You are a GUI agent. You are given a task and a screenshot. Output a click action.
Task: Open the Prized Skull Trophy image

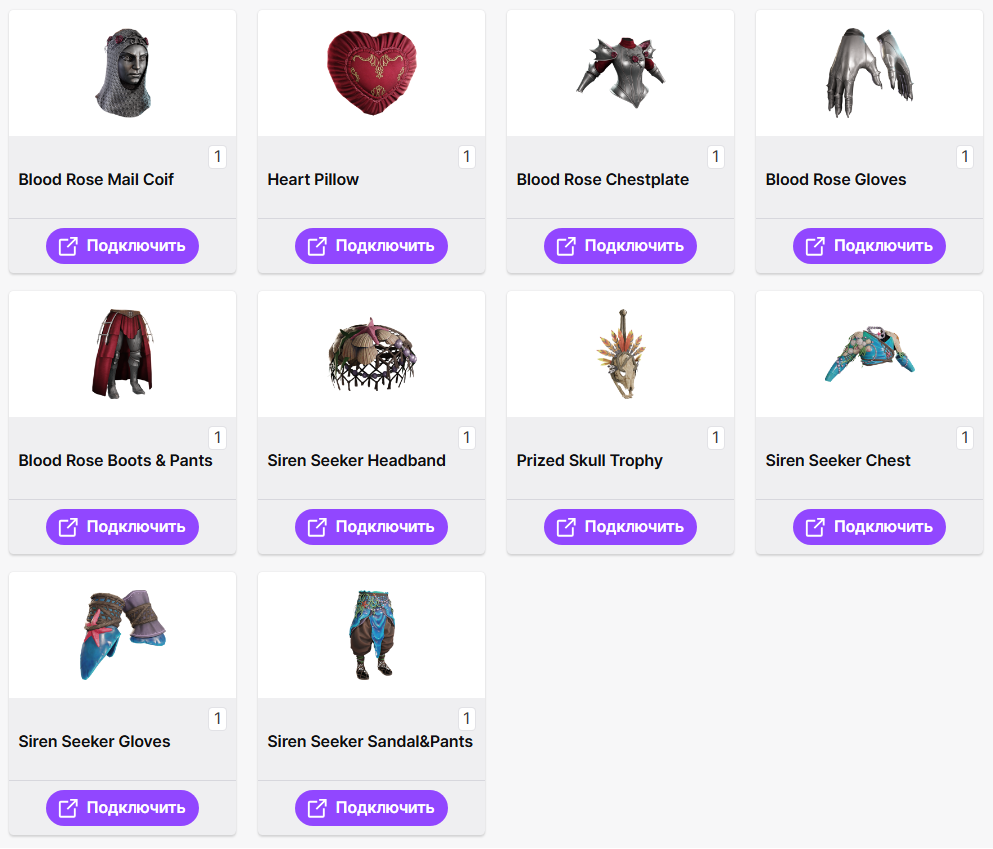coord(621,354)
